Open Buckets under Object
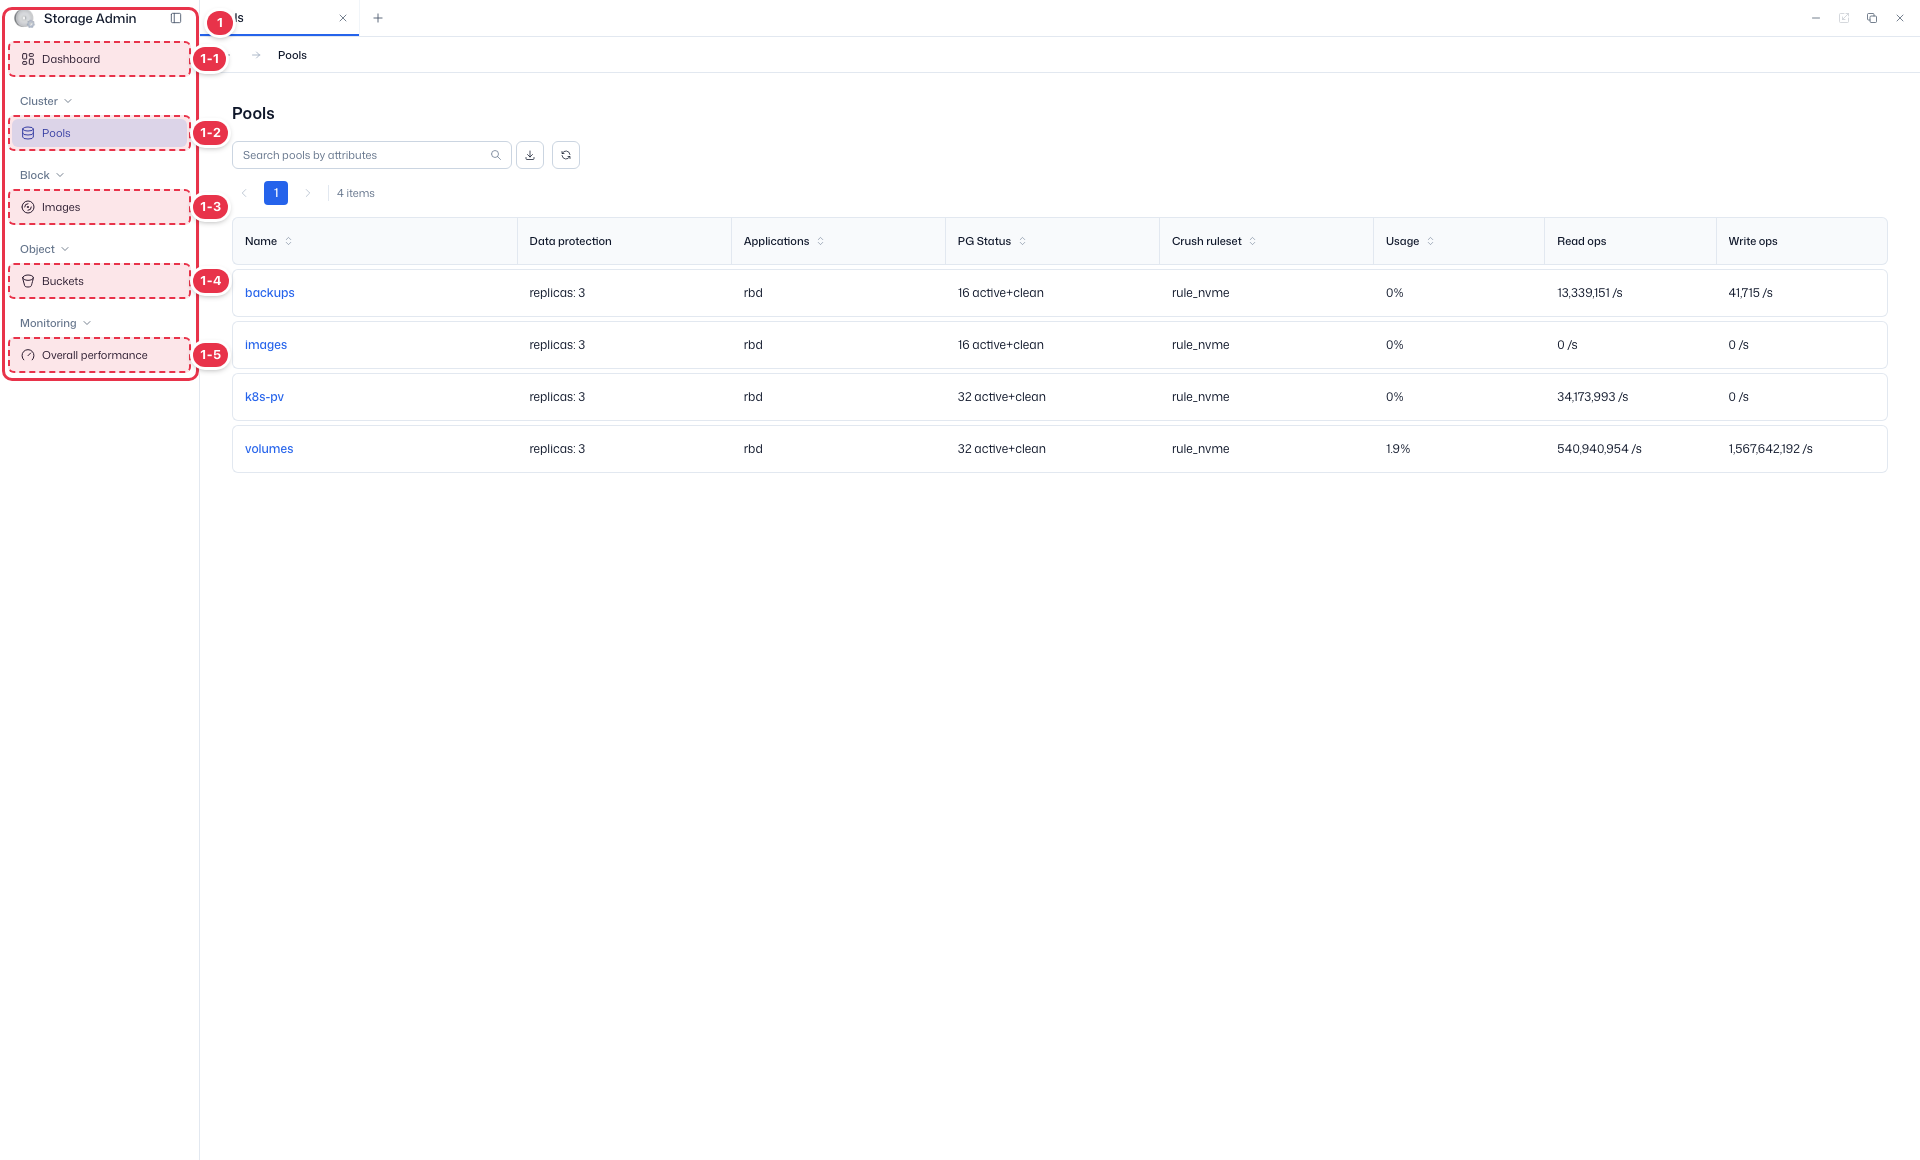1920x1160 pixels. tap(100, 281)
